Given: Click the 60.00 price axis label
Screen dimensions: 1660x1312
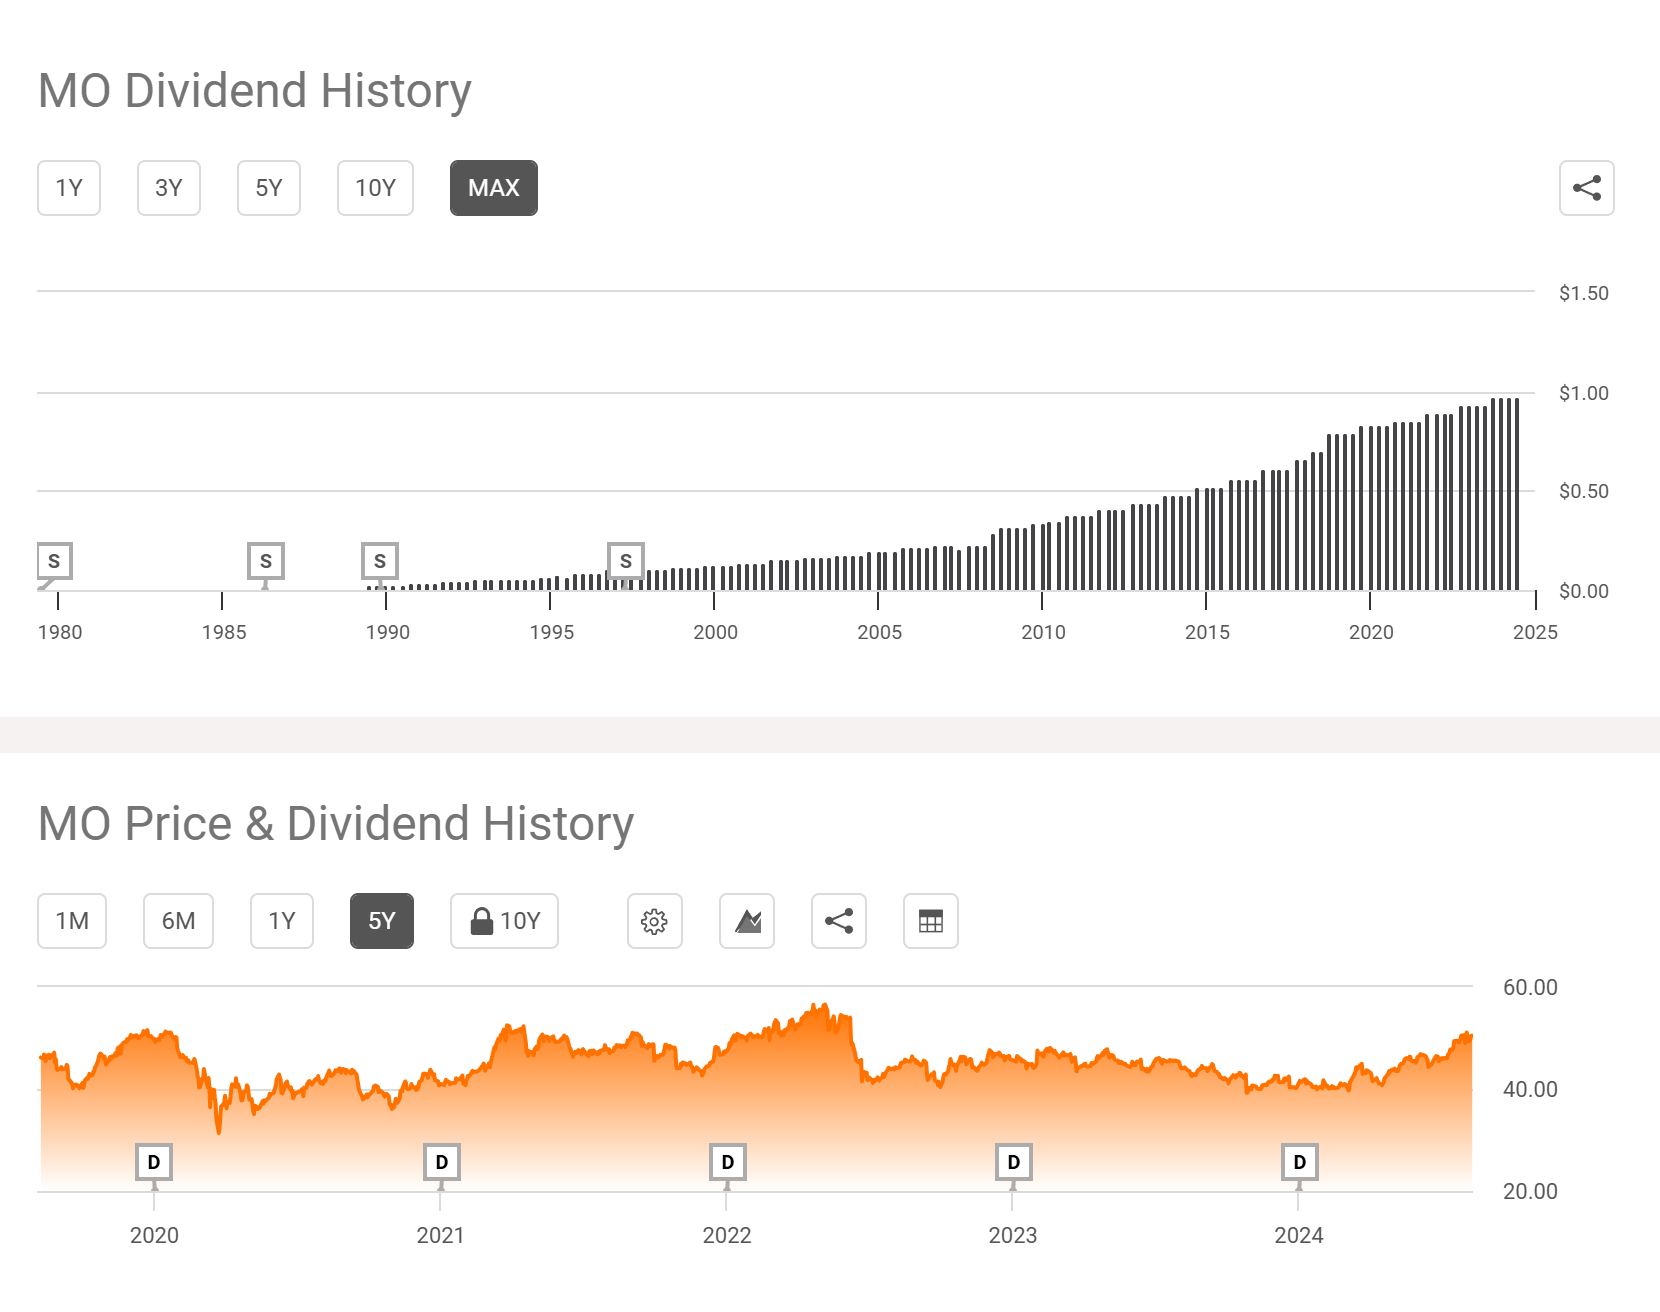Looking at the screenshot, I should click(x=1530, y=987).
